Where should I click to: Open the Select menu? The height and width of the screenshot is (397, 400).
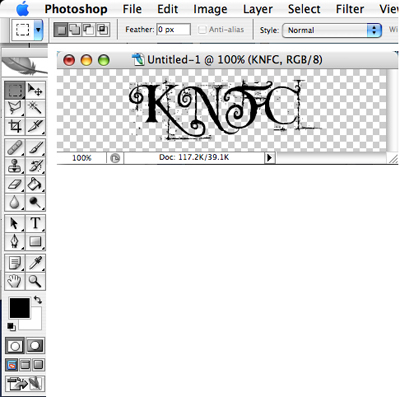(304, 9)
